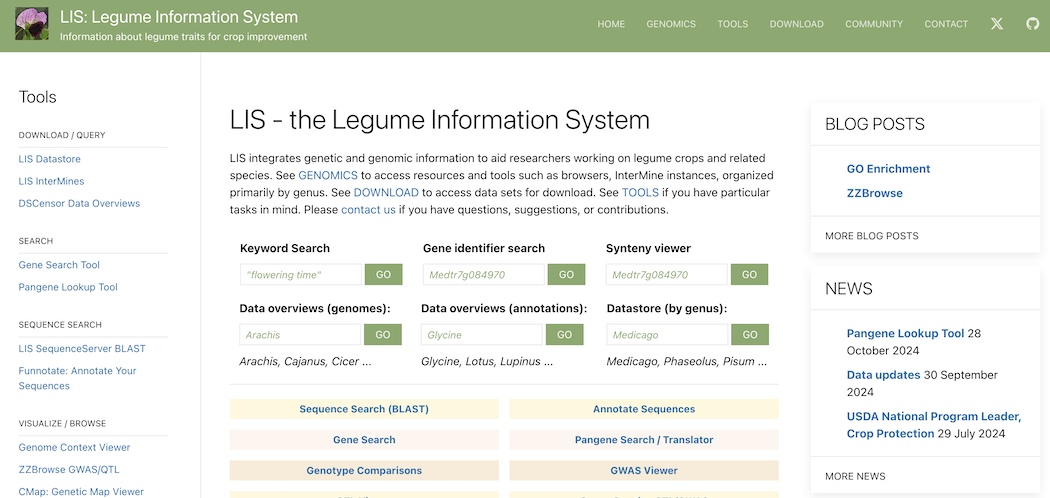
Task: Click the LIS flower logo image
Action: tap(32, 24)
